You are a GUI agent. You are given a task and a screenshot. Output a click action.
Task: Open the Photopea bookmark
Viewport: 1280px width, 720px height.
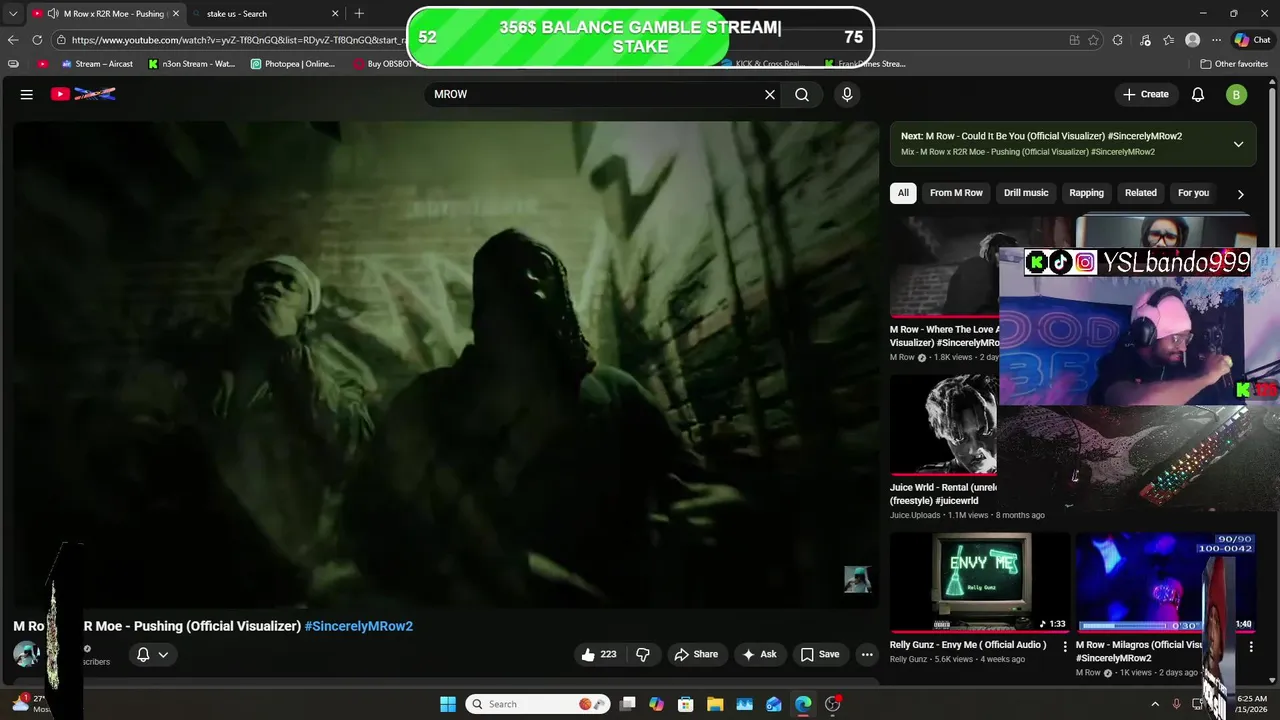(293, 64)
